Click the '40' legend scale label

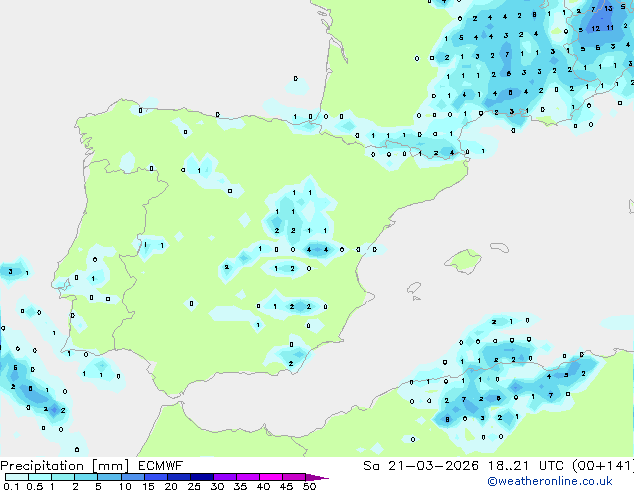coord(263,486)
